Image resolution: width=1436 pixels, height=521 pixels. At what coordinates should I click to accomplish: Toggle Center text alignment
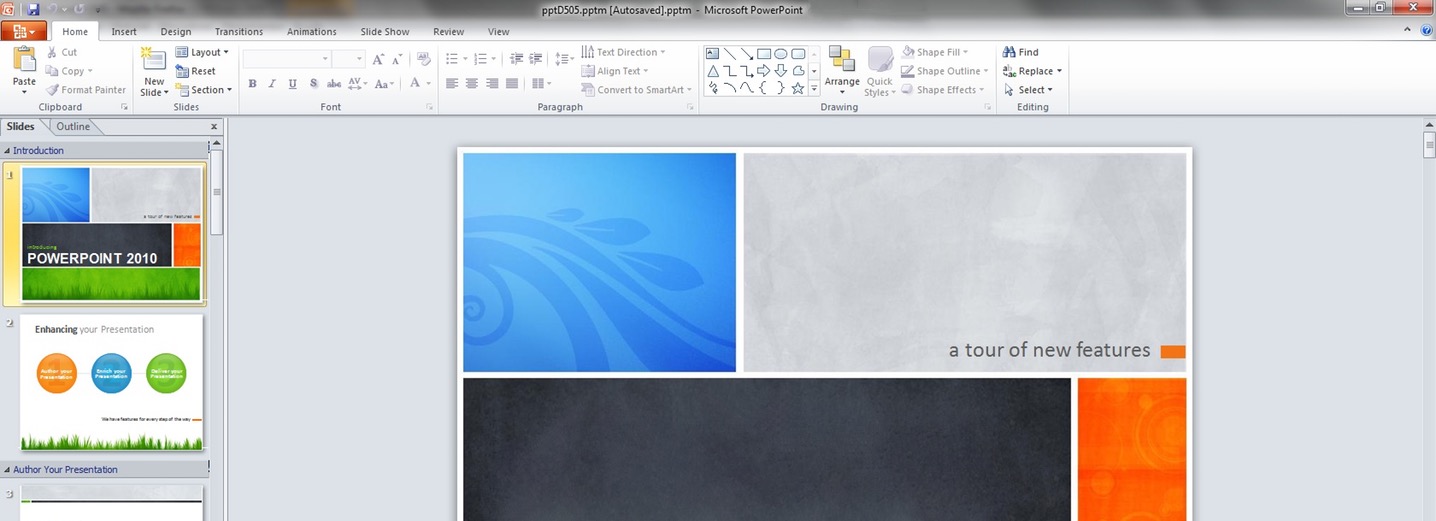pos(472,84)
